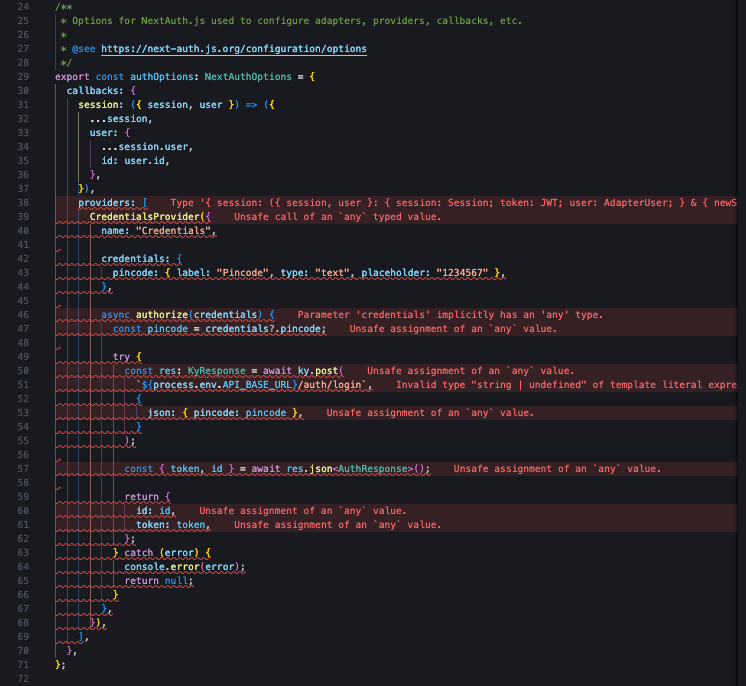
Task: Click the "Parameter 'credentials' implicitly has an 'any' type" error
Action: click(450, 314)
